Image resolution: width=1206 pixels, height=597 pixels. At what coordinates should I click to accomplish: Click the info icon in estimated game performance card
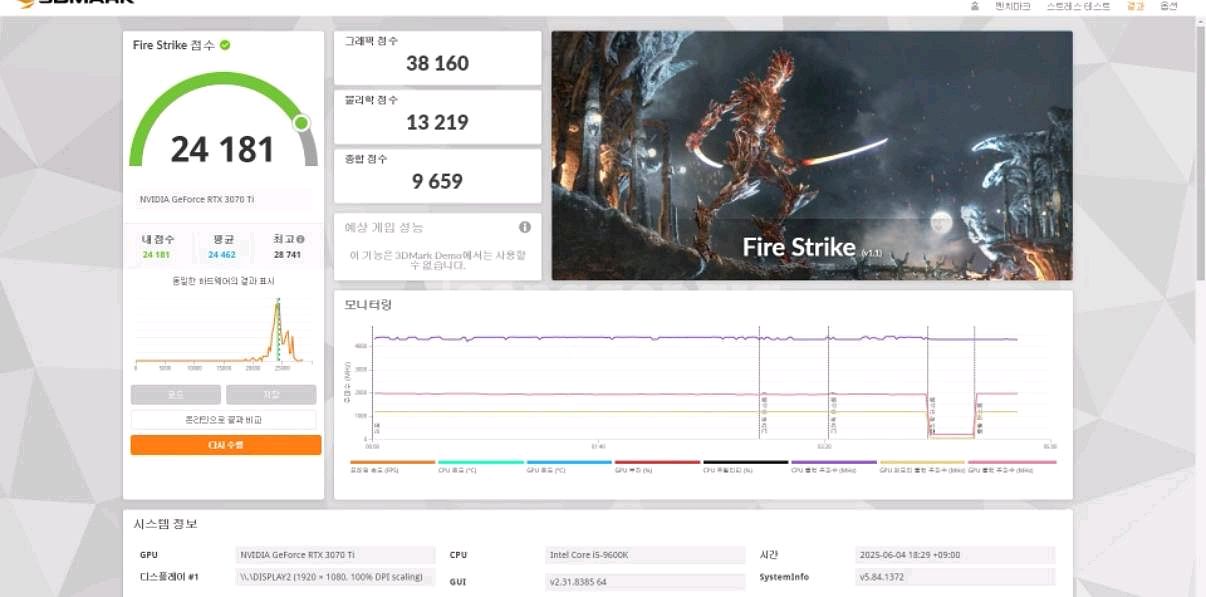coord(525,227)
